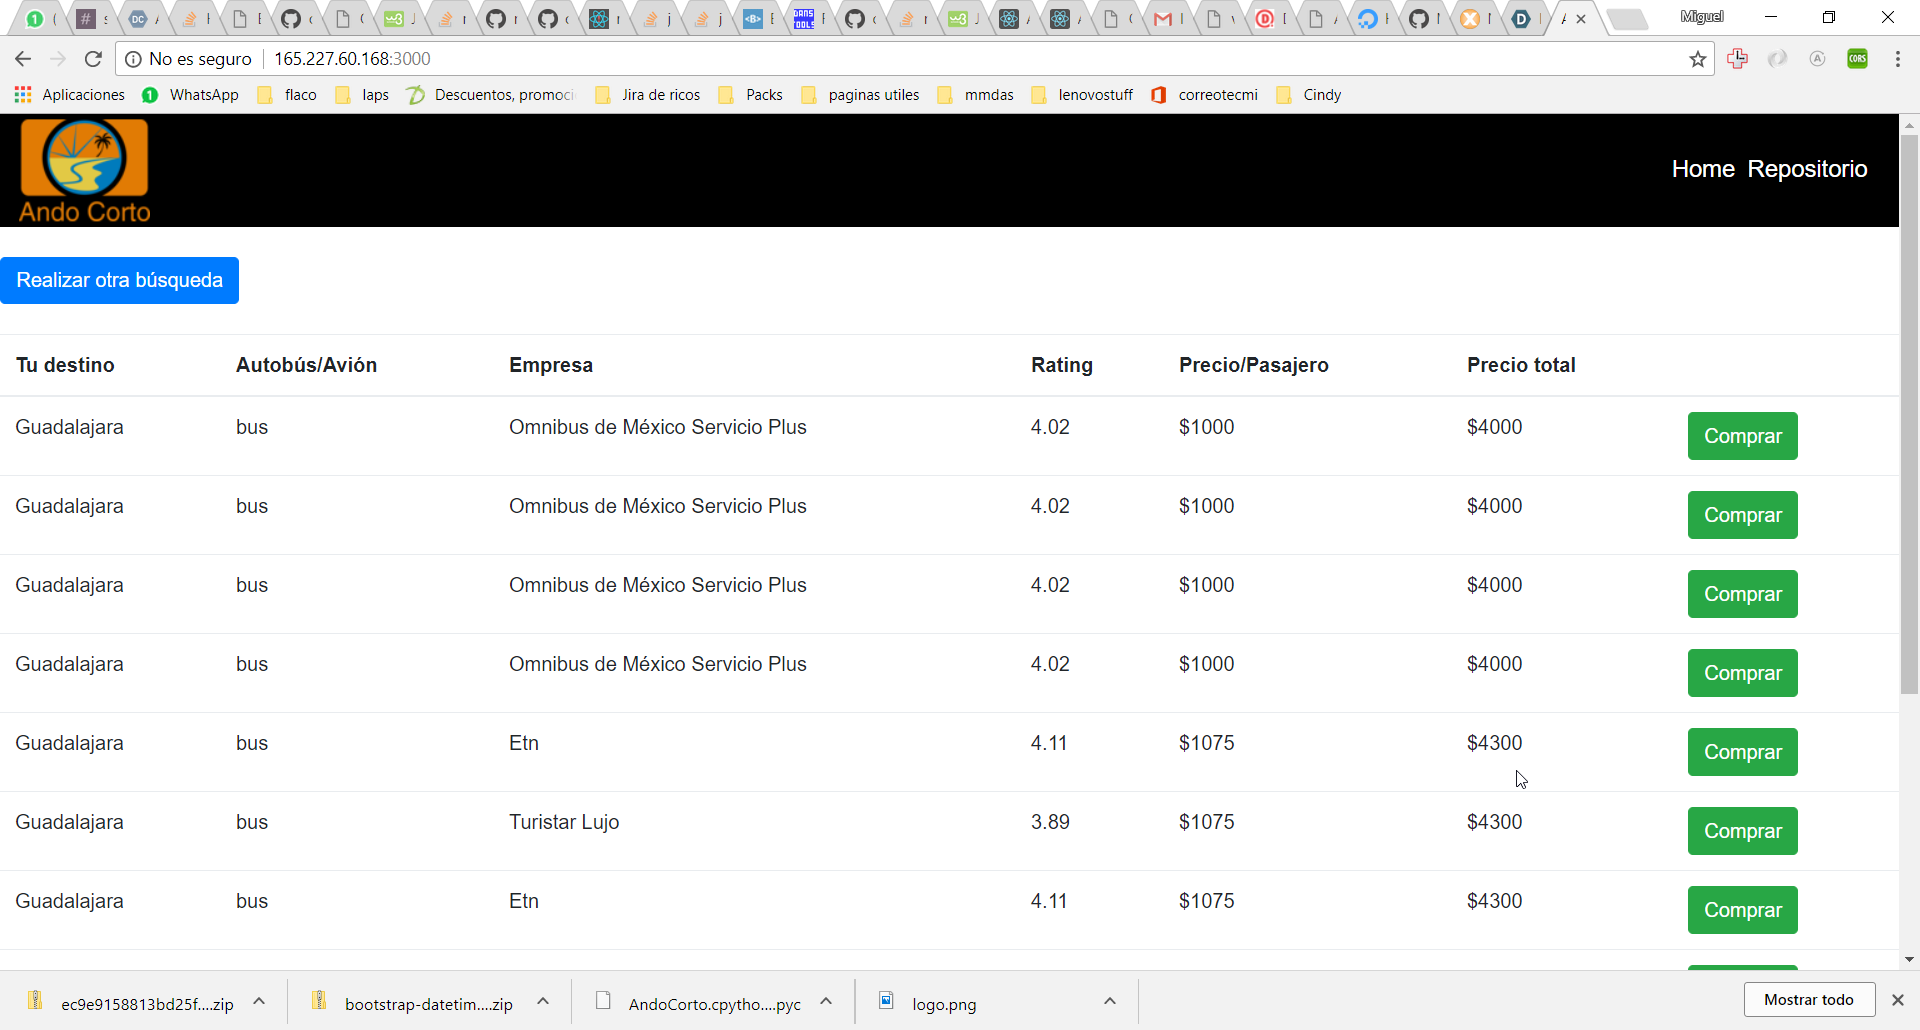Click the vertical scrollbar thumb
The image size is (1920, 1030).
tap(1910, 414)
